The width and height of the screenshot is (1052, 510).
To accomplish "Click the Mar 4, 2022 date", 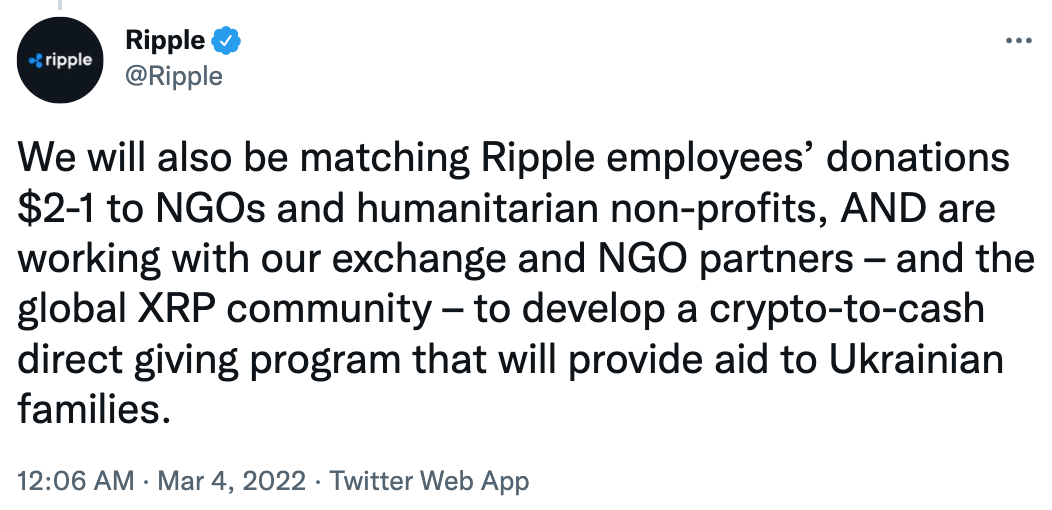I will tap(226, 481).
